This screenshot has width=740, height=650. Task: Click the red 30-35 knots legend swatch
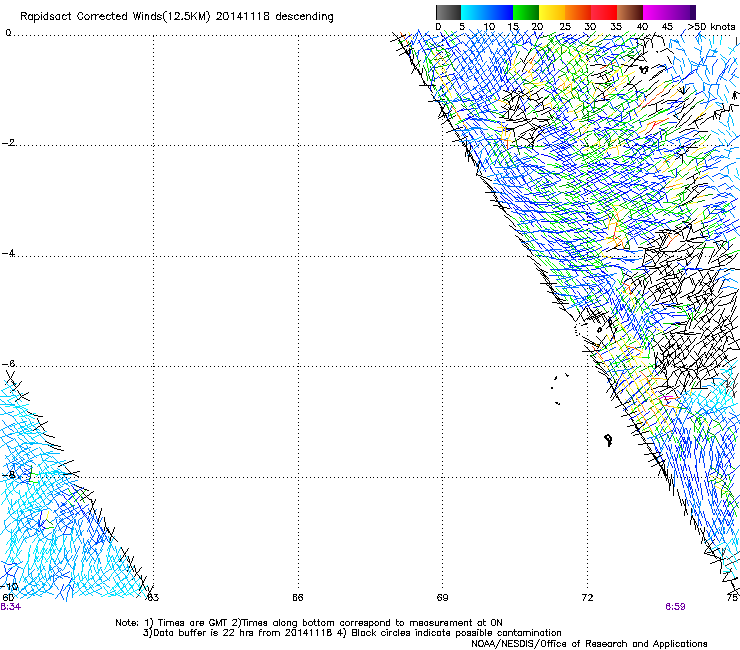(604, 12)
